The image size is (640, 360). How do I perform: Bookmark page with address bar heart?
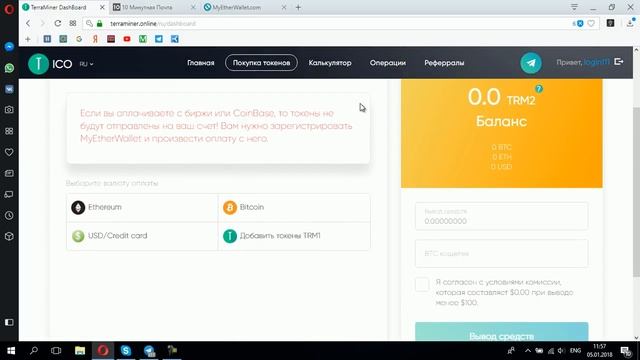[x=591, y=24]
